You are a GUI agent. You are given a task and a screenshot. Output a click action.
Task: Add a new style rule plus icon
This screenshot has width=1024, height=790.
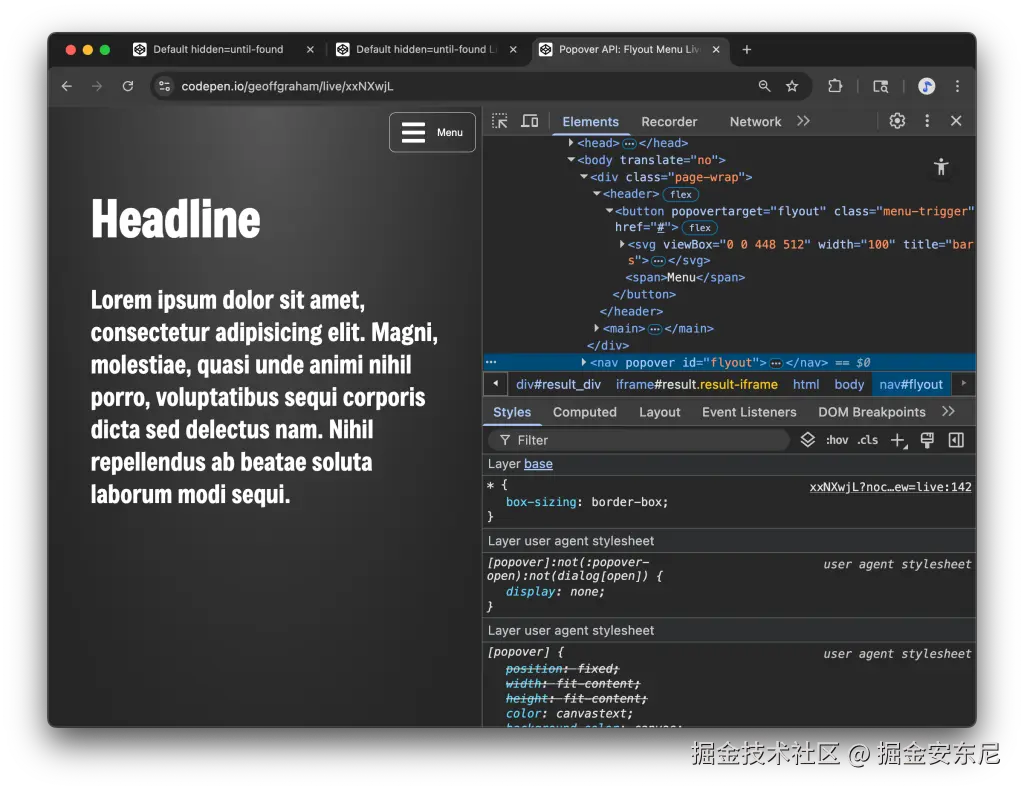(899, 441)
